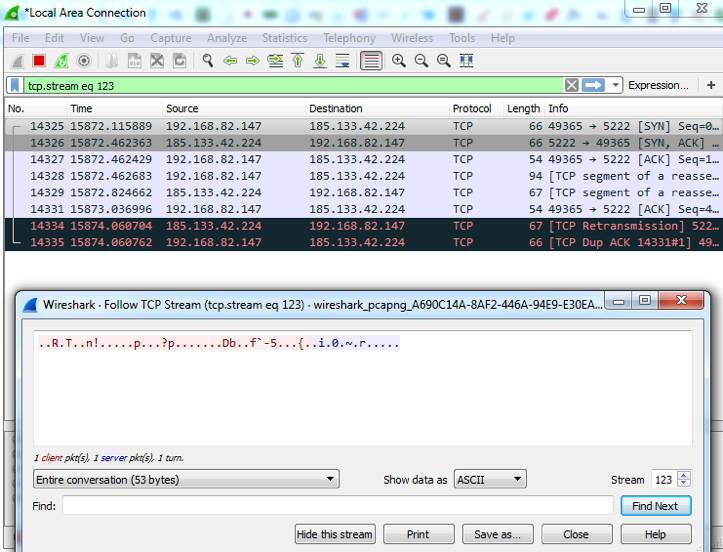Toggle auto-scroll during live capture
Image resolution: width=723 pixels, height=552 pixels.
(343, 60)
